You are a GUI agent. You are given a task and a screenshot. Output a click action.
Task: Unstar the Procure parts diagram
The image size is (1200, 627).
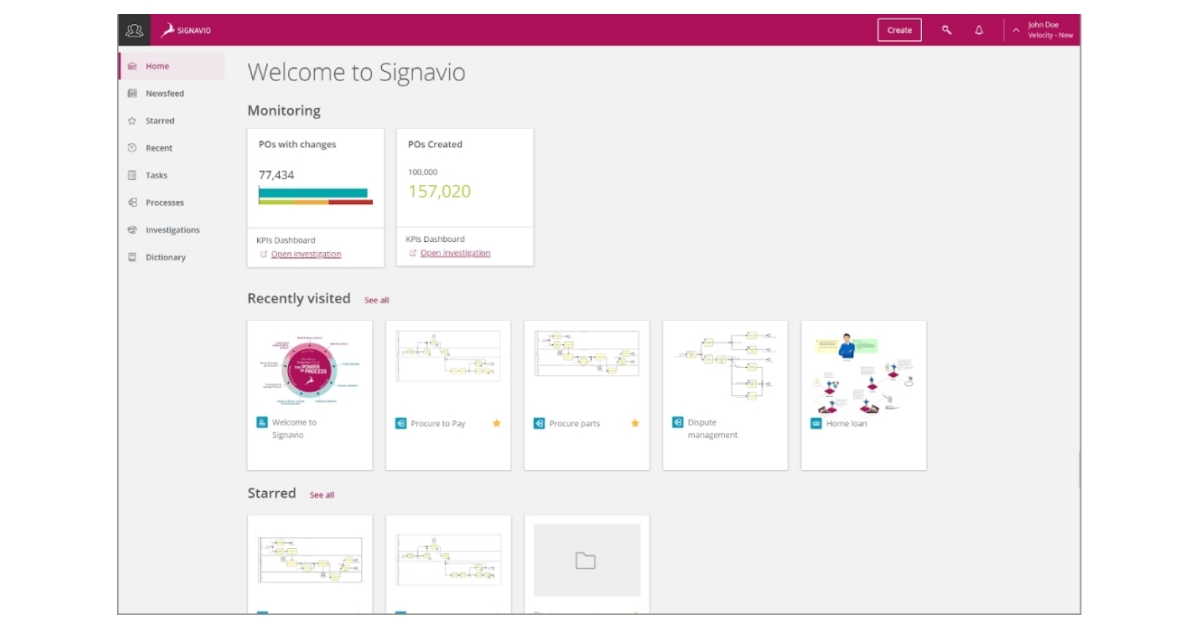(636, 423)
